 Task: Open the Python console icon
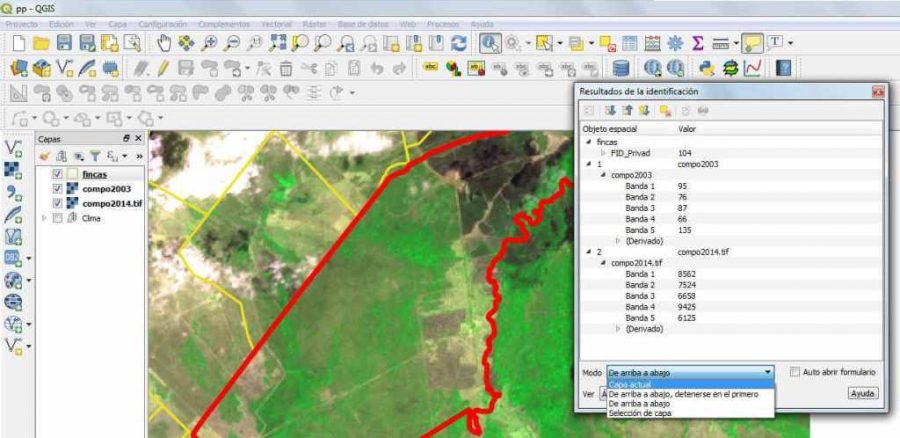(708, 68)
